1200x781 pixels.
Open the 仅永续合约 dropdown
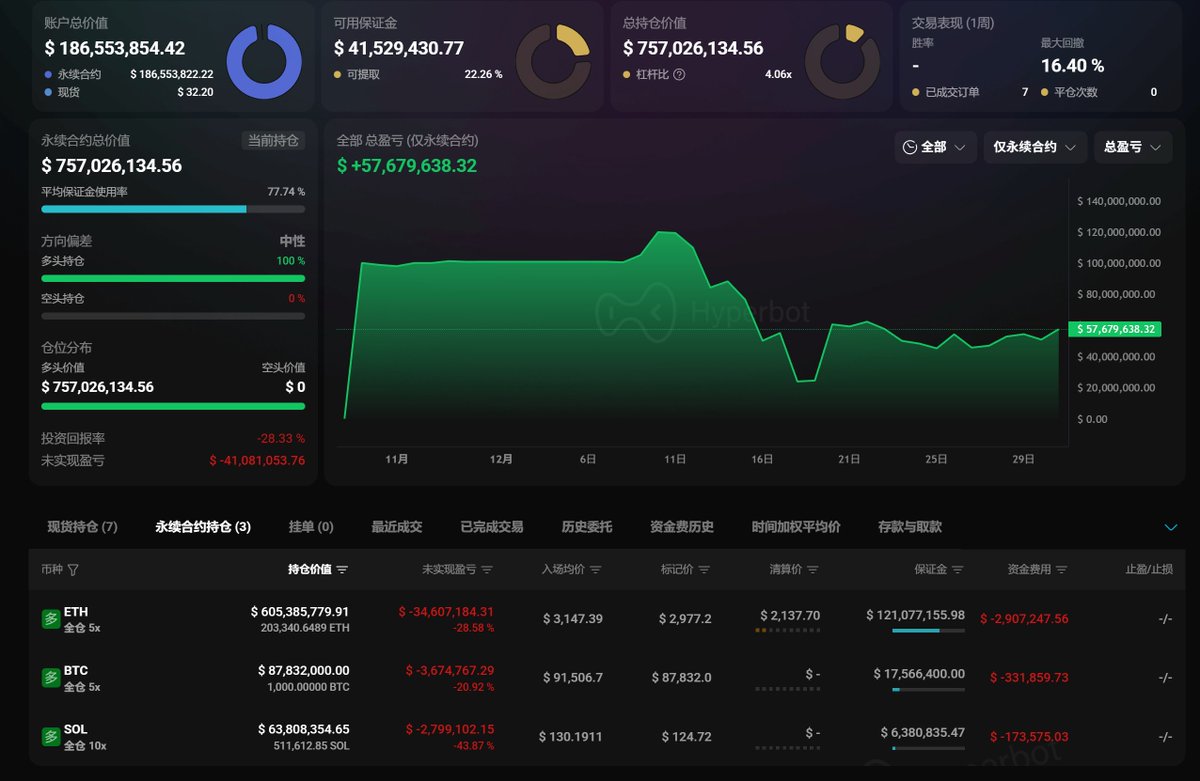1034,147
